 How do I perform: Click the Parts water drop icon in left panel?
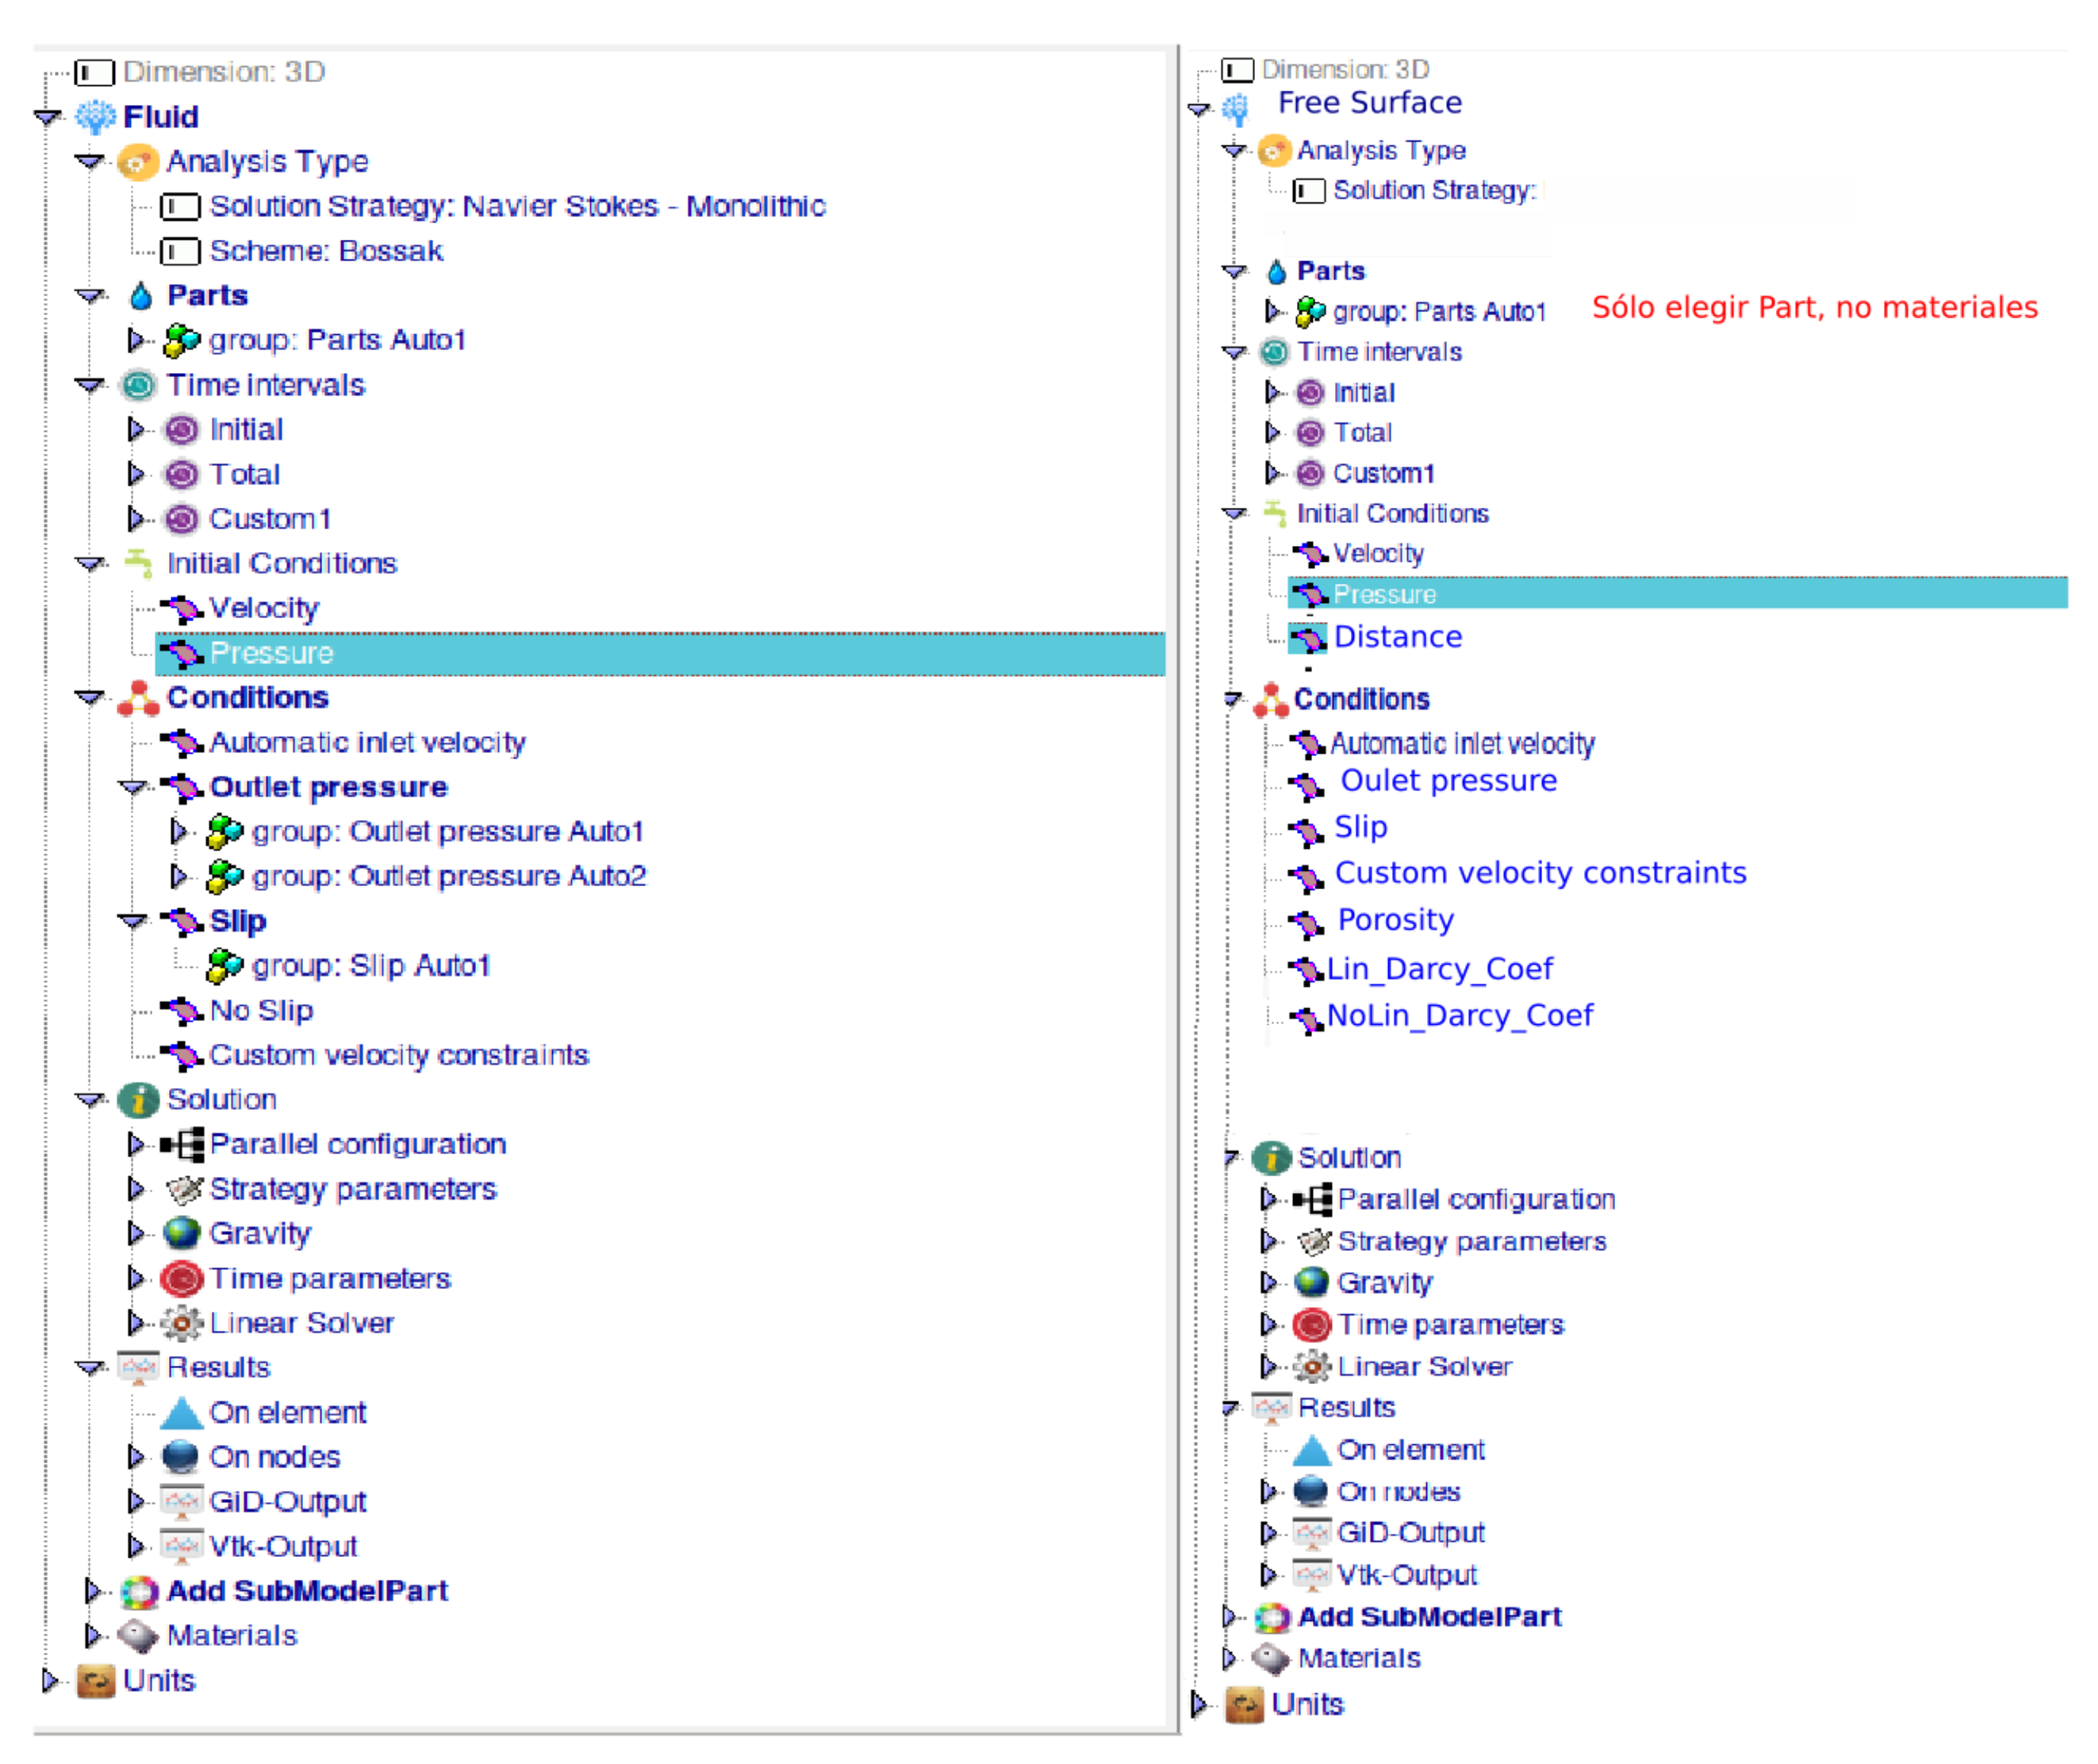pyautogui.click(x=141, y=296)
